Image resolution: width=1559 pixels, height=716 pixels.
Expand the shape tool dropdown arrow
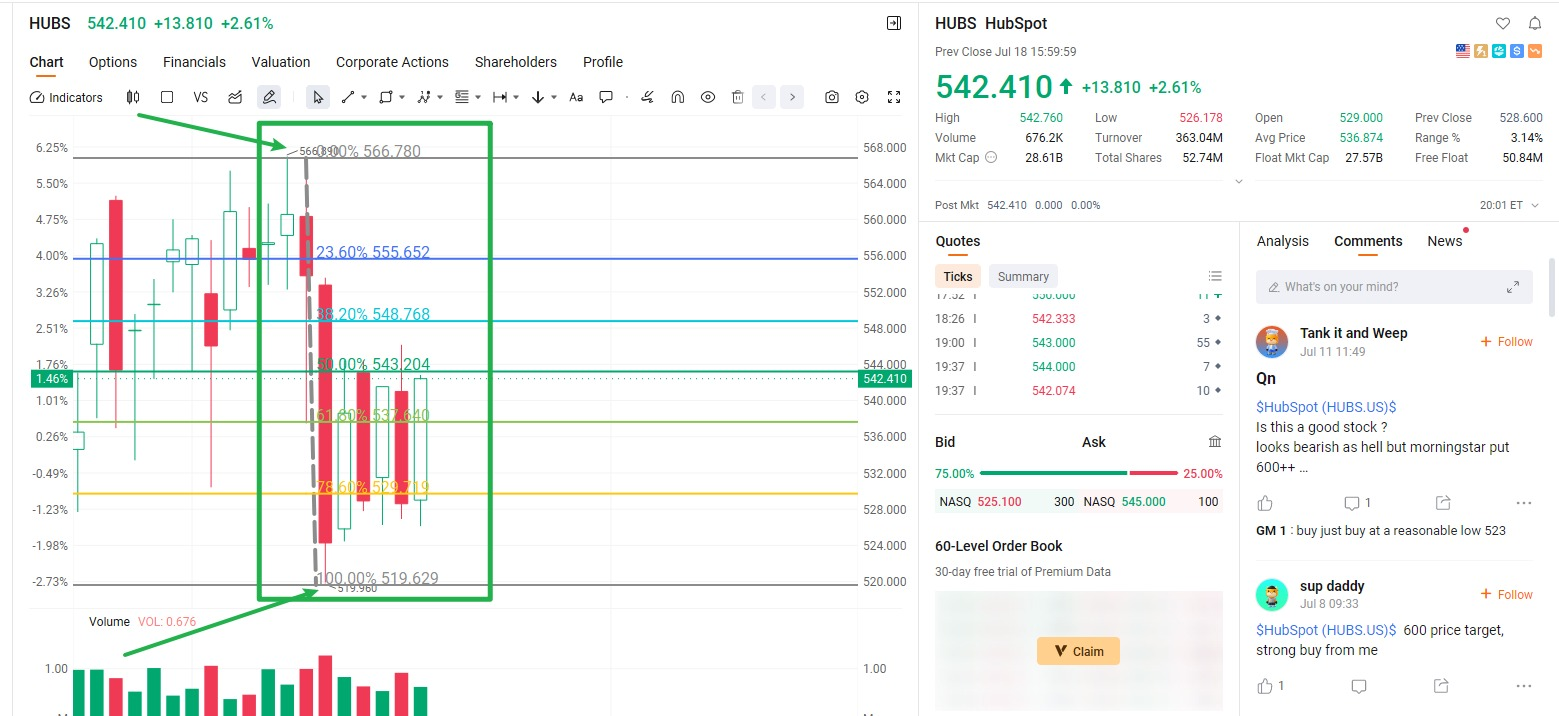tap(402, 97)
